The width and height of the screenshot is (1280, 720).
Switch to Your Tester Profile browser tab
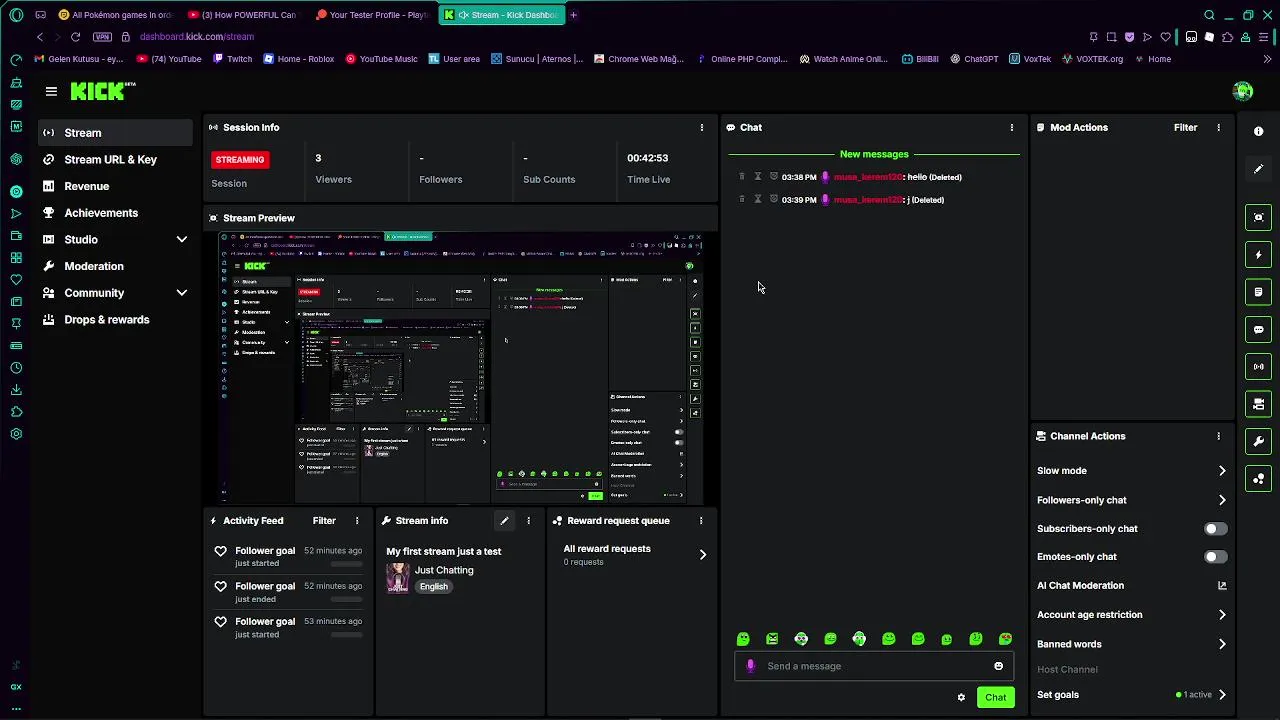click(372, 15)
